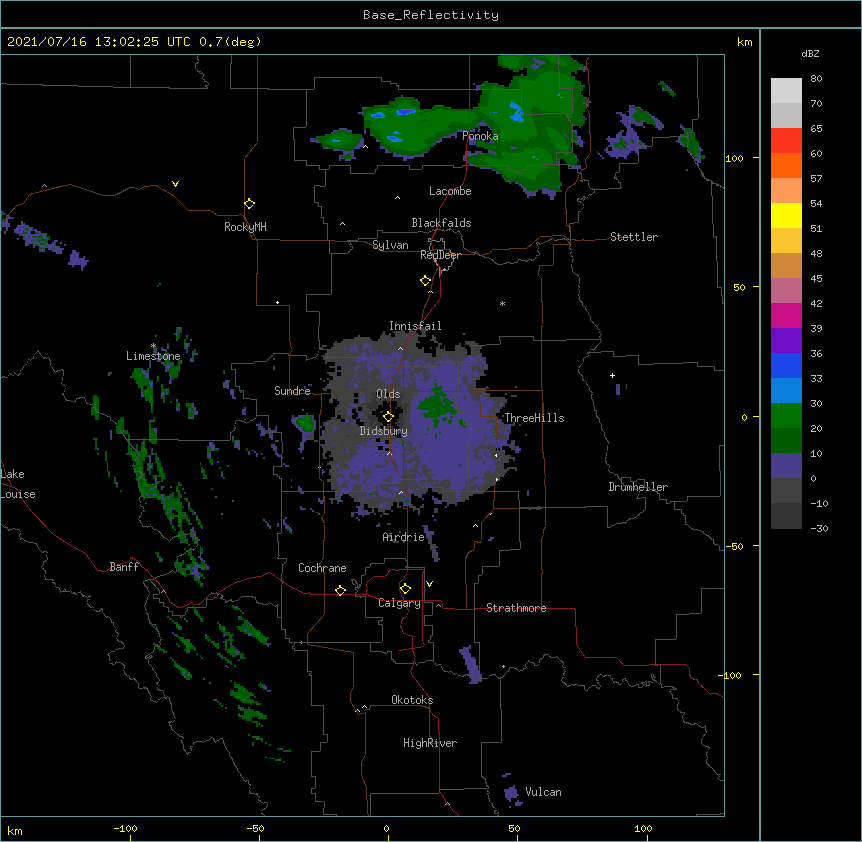Screen dimensions: 862x842
Task: Click the purple legend swatch between 36 and 39
Action: click(x=786, y=341)
